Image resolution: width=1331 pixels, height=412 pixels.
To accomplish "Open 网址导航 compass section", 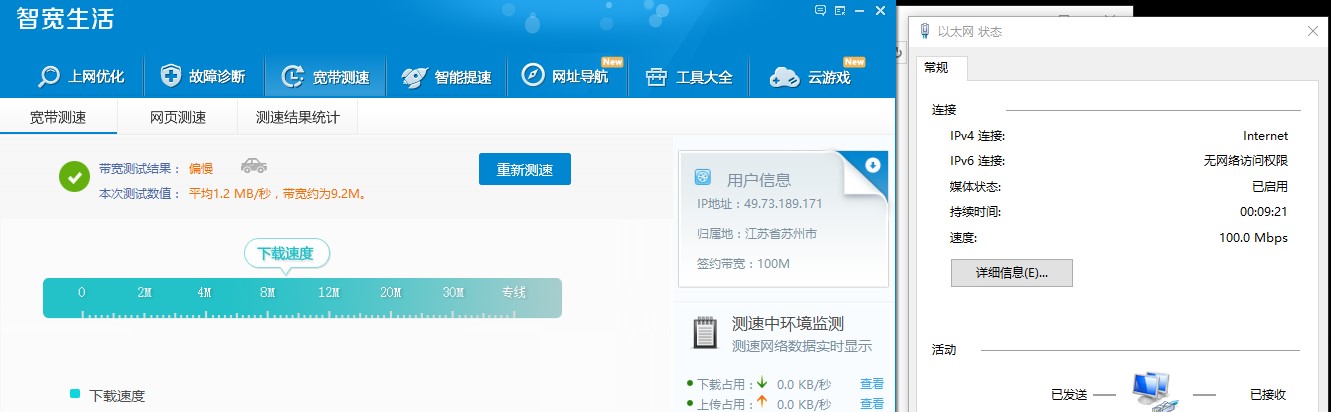I will (565, 77).
